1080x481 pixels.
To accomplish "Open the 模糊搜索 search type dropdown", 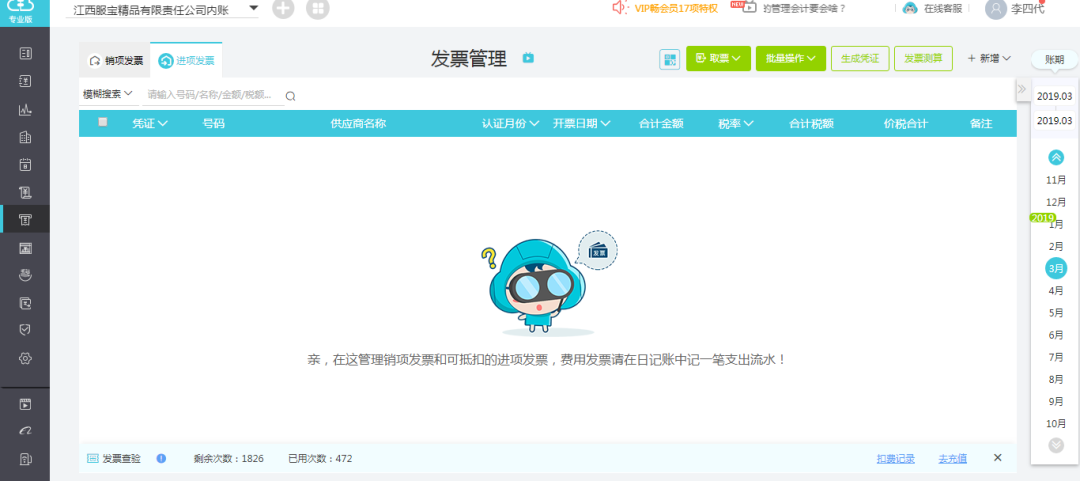I will pyautogui.click(x=107, y=94).
